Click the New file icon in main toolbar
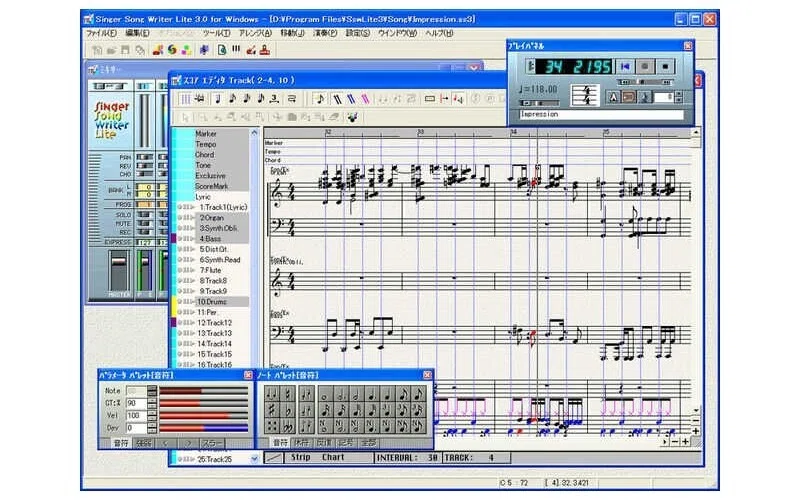800x500 pixels. (97, 50)
